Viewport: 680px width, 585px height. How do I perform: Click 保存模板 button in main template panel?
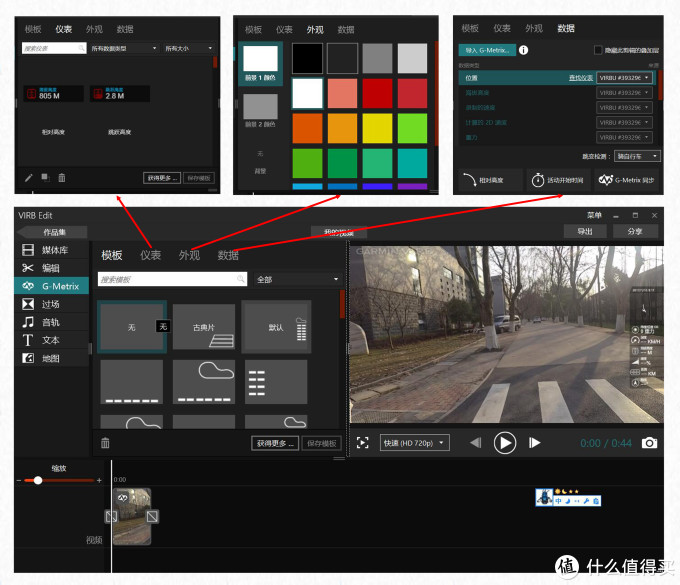(321, 443)
